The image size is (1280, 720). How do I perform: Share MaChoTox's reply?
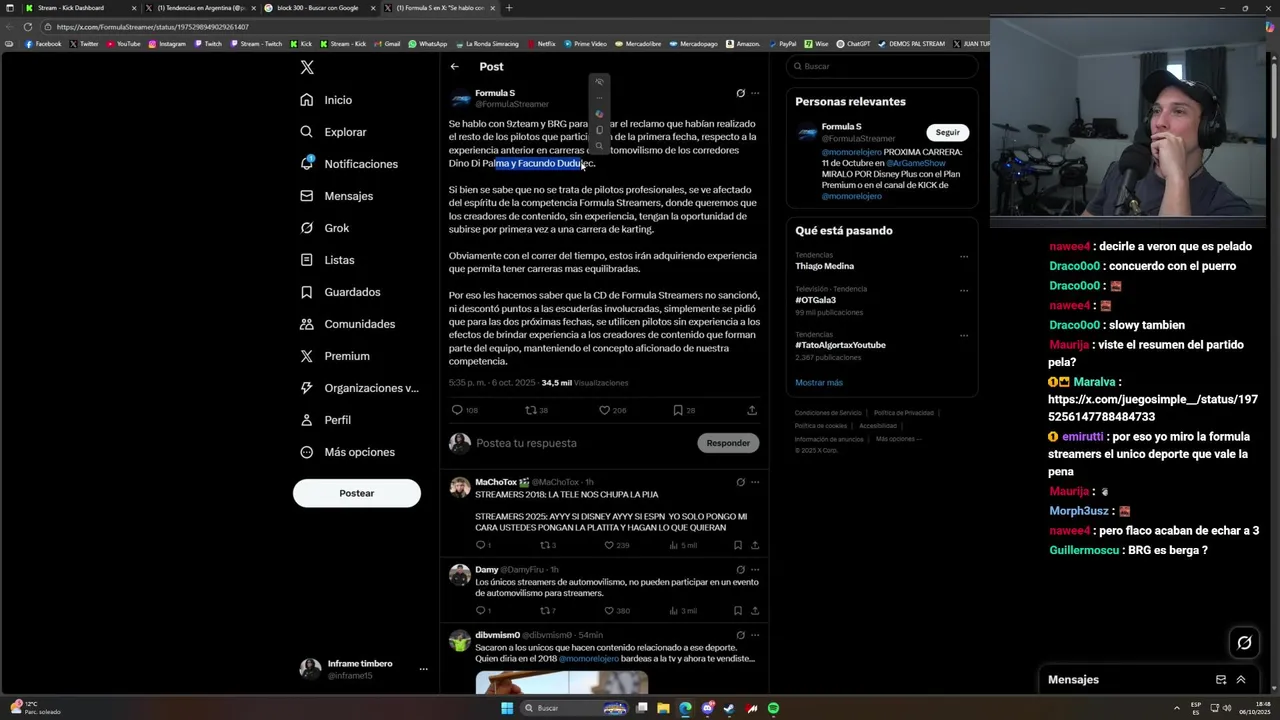[x=755, y=545]
